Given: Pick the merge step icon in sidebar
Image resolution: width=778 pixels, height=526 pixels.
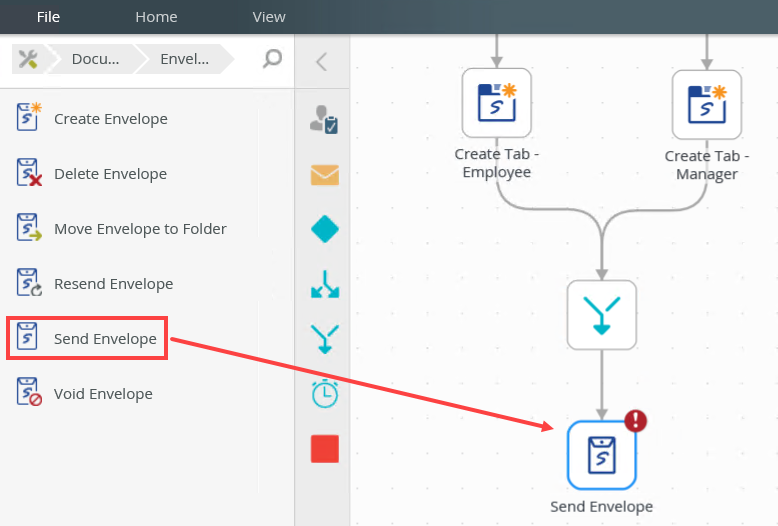Looking at the screenshot, I should click(x=325, y=339).
